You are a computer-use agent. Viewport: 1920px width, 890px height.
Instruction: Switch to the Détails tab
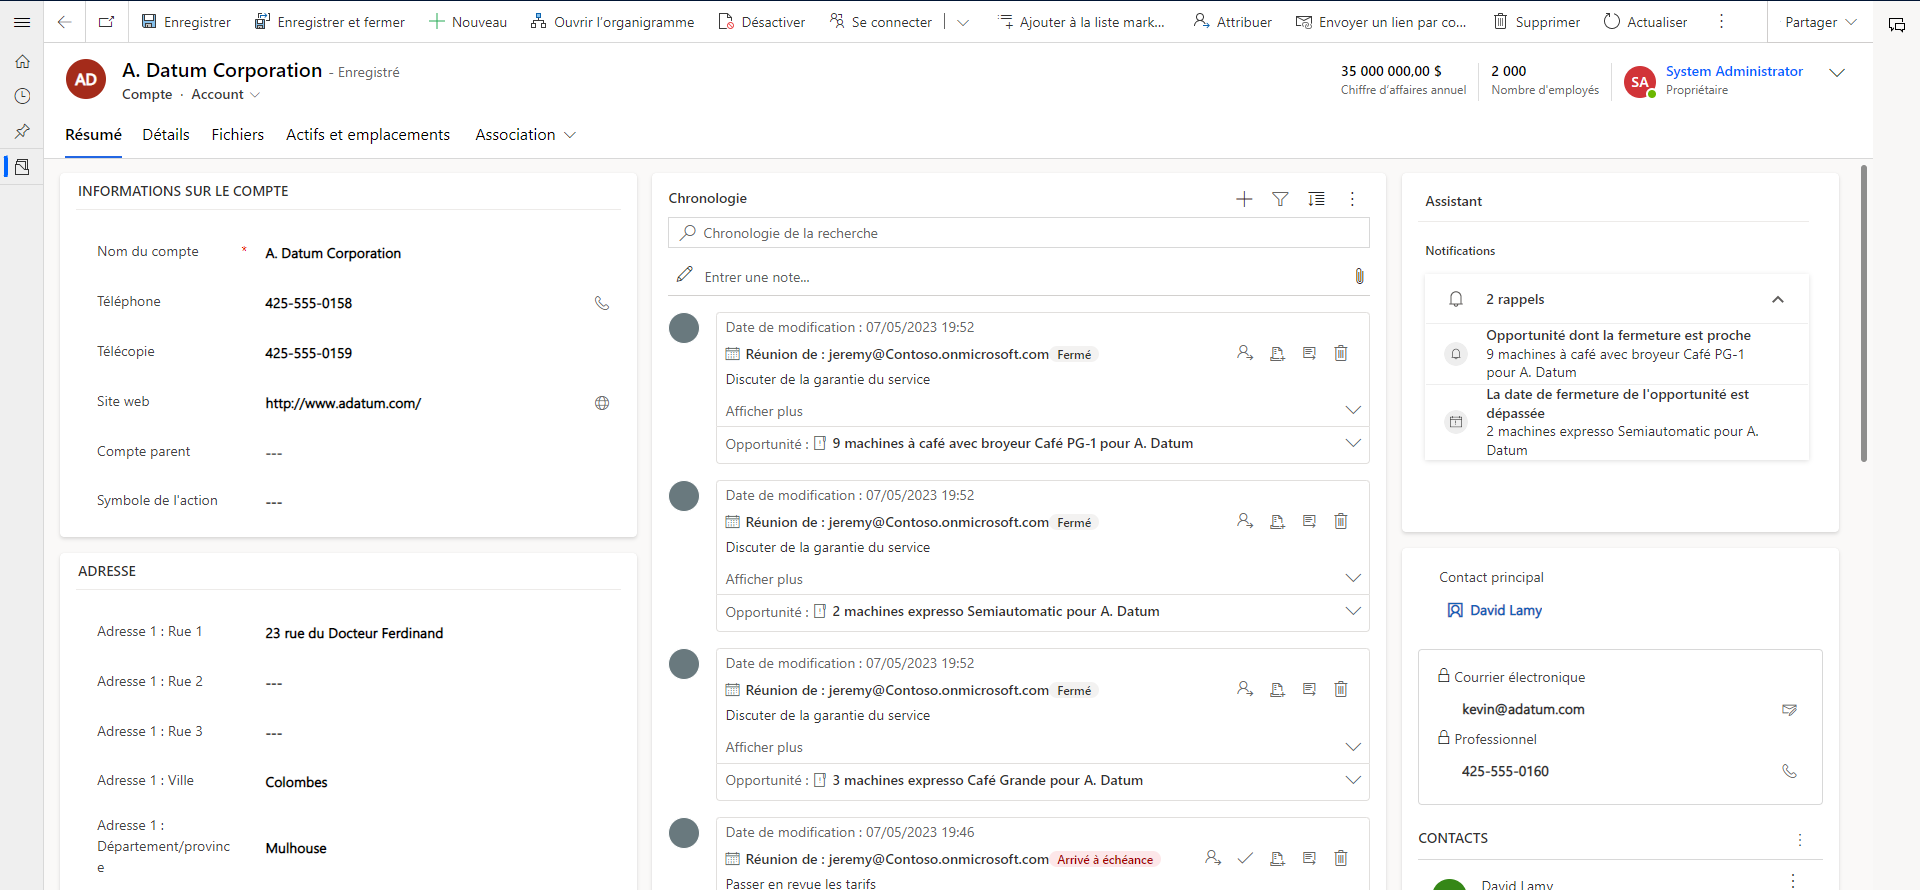coord(166,135)
